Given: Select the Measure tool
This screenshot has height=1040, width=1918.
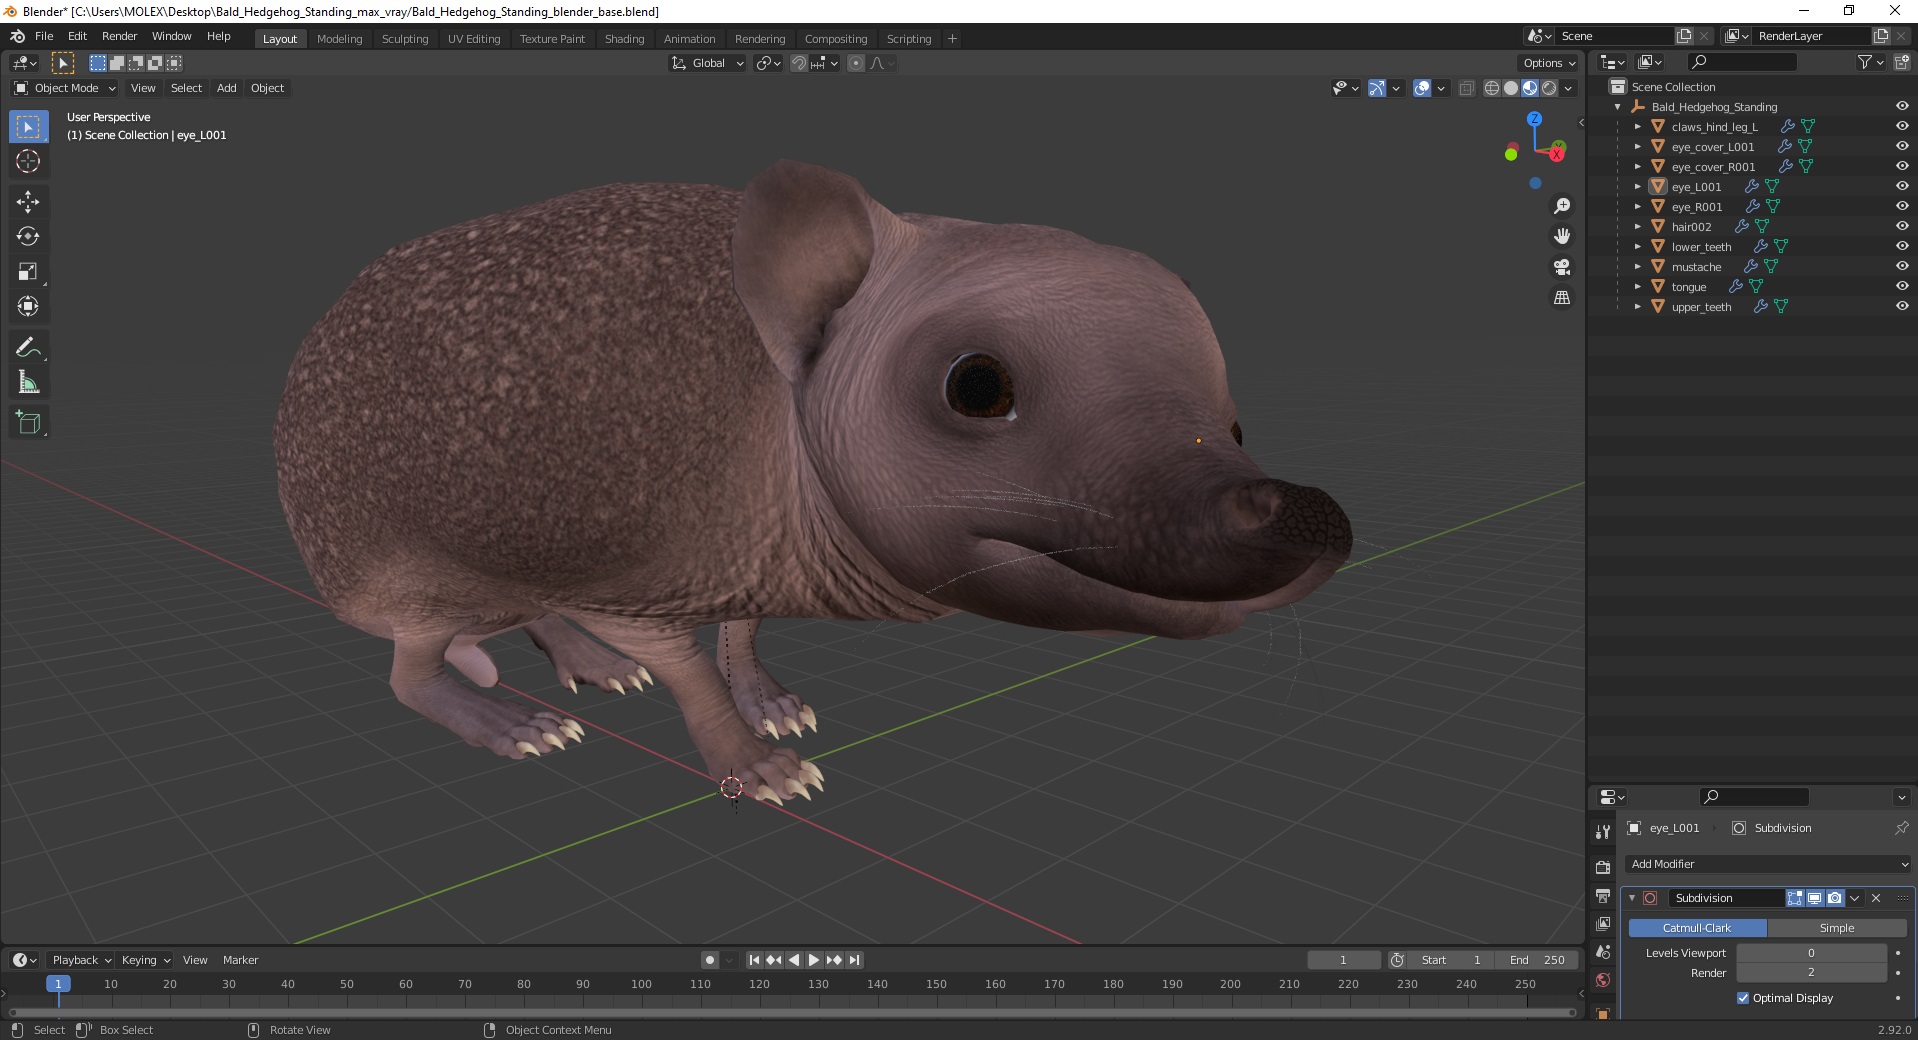Looking at the screenshot, I should 28,383.
